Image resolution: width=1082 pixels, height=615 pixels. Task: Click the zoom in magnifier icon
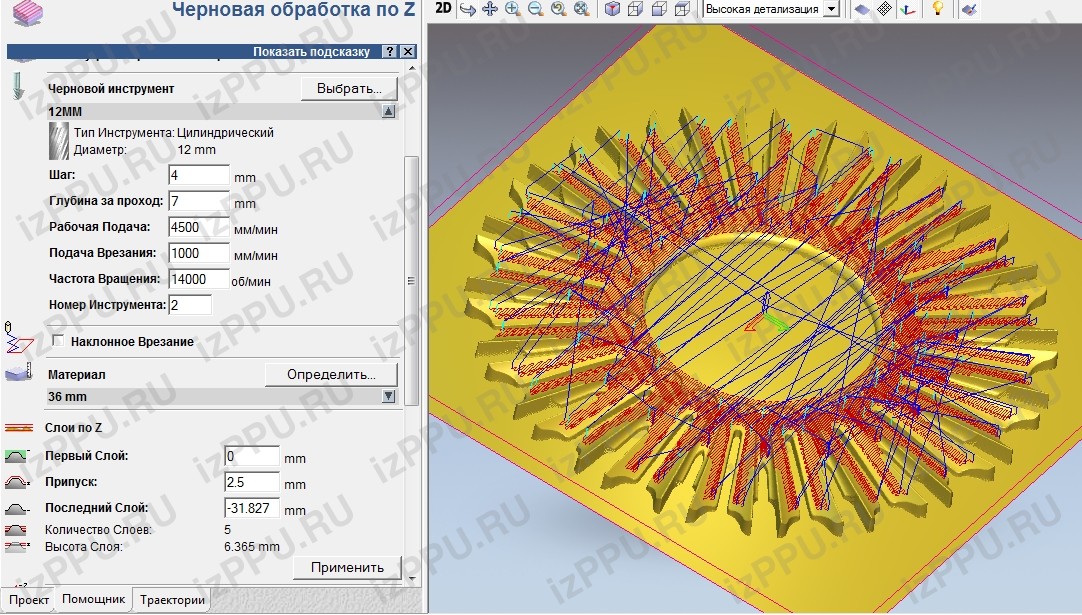[x=512, y=9]
